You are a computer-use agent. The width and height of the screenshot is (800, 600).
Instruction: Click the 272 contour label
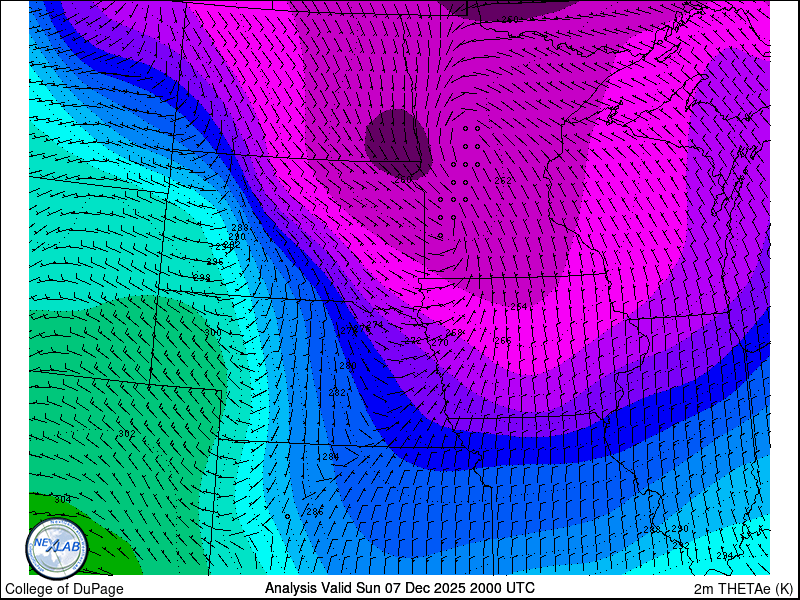tap(413, 340)
